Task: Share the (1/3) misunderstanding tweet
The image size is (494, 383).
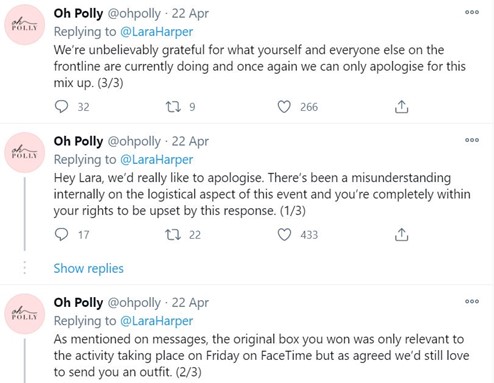Action: click(401, 235)
